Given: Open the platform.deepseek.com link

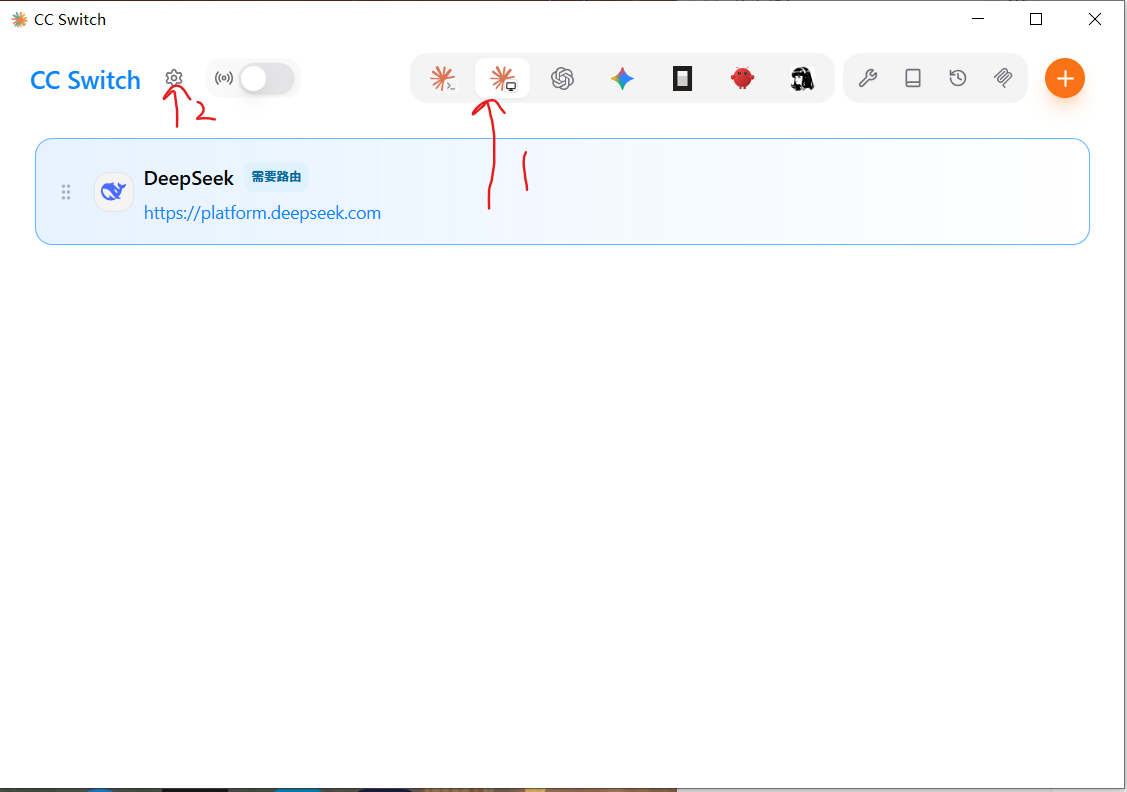Looking at the screenshot, I should [x=262, y=213].
